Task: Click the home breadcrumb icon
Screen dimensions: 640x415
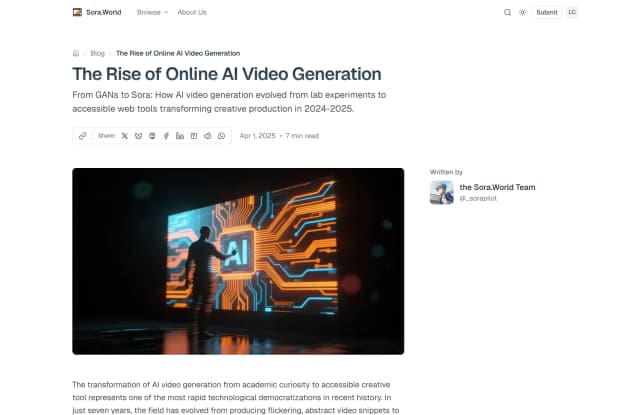Action: pyautogui.click(x=76, y=53)
